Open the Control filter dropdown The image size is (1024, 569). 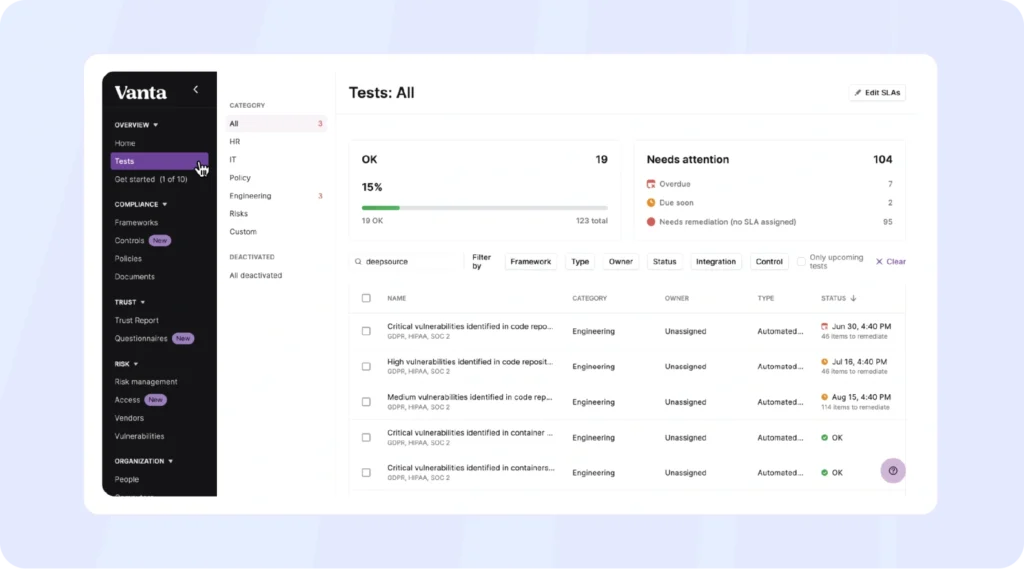(x=769, y=261)
